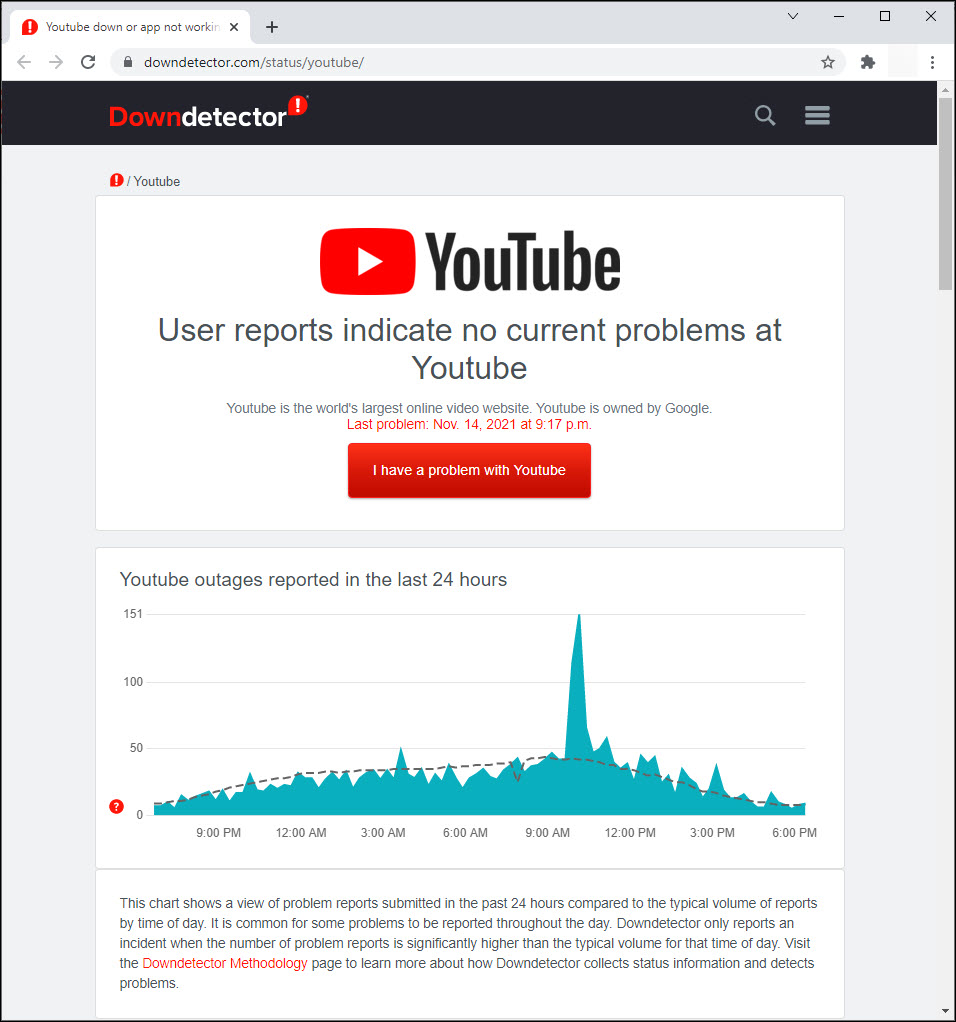Click the chart help question mark icon
The height and width of the screenshot is (1022, 956).
[116, 806]
